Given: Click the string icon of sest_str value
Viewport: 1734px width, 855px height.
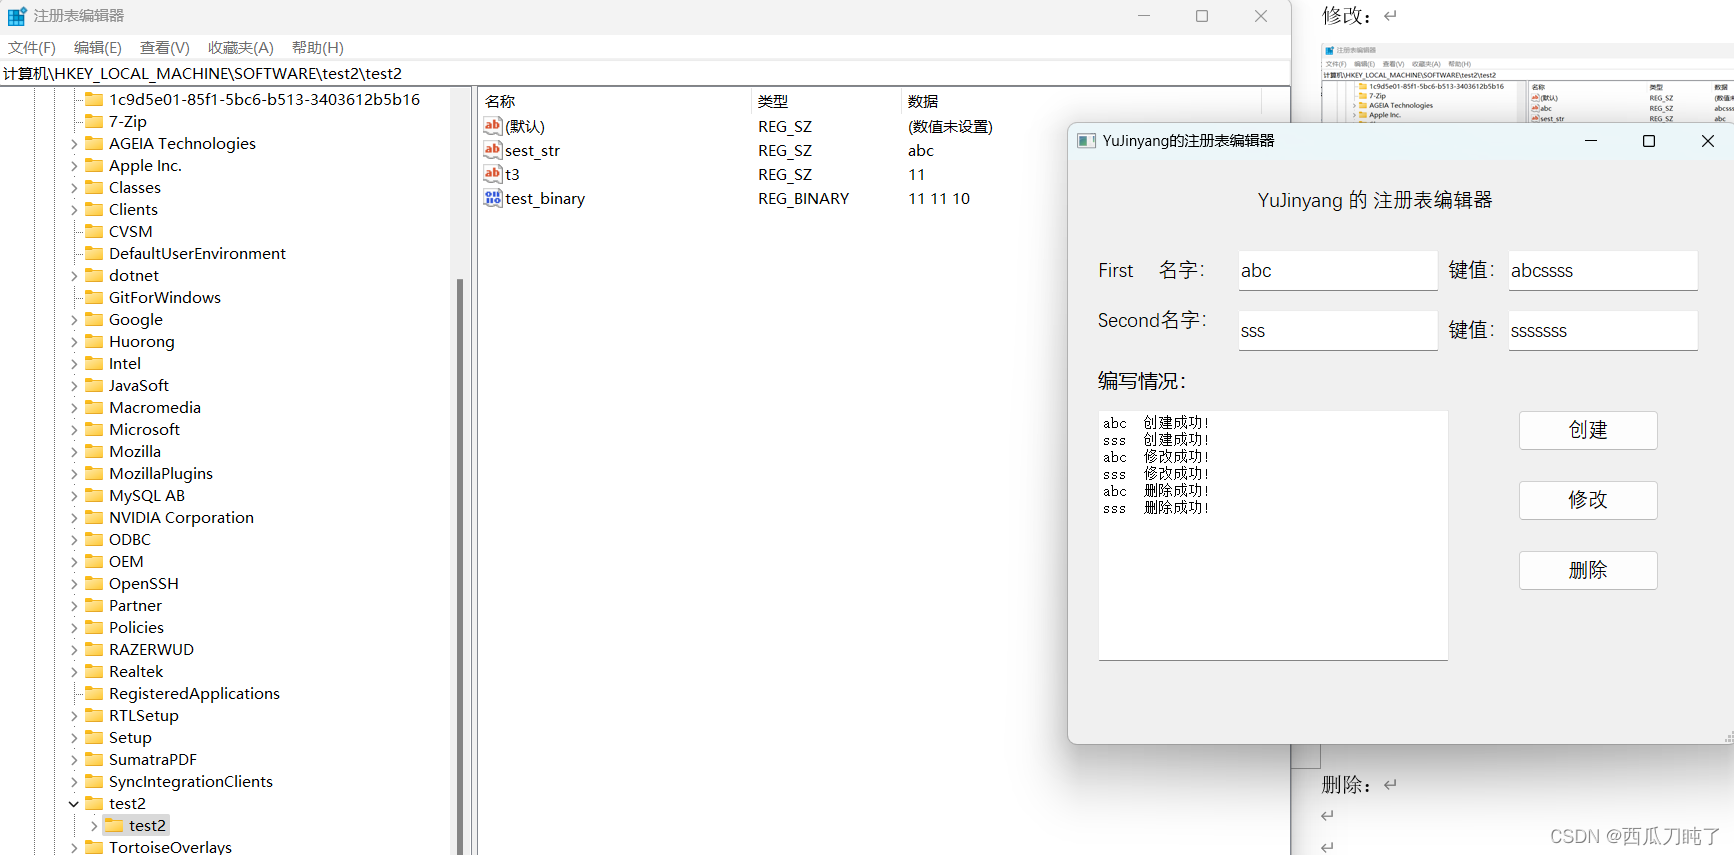Looking at the screenshot, I should coord(492,150).
